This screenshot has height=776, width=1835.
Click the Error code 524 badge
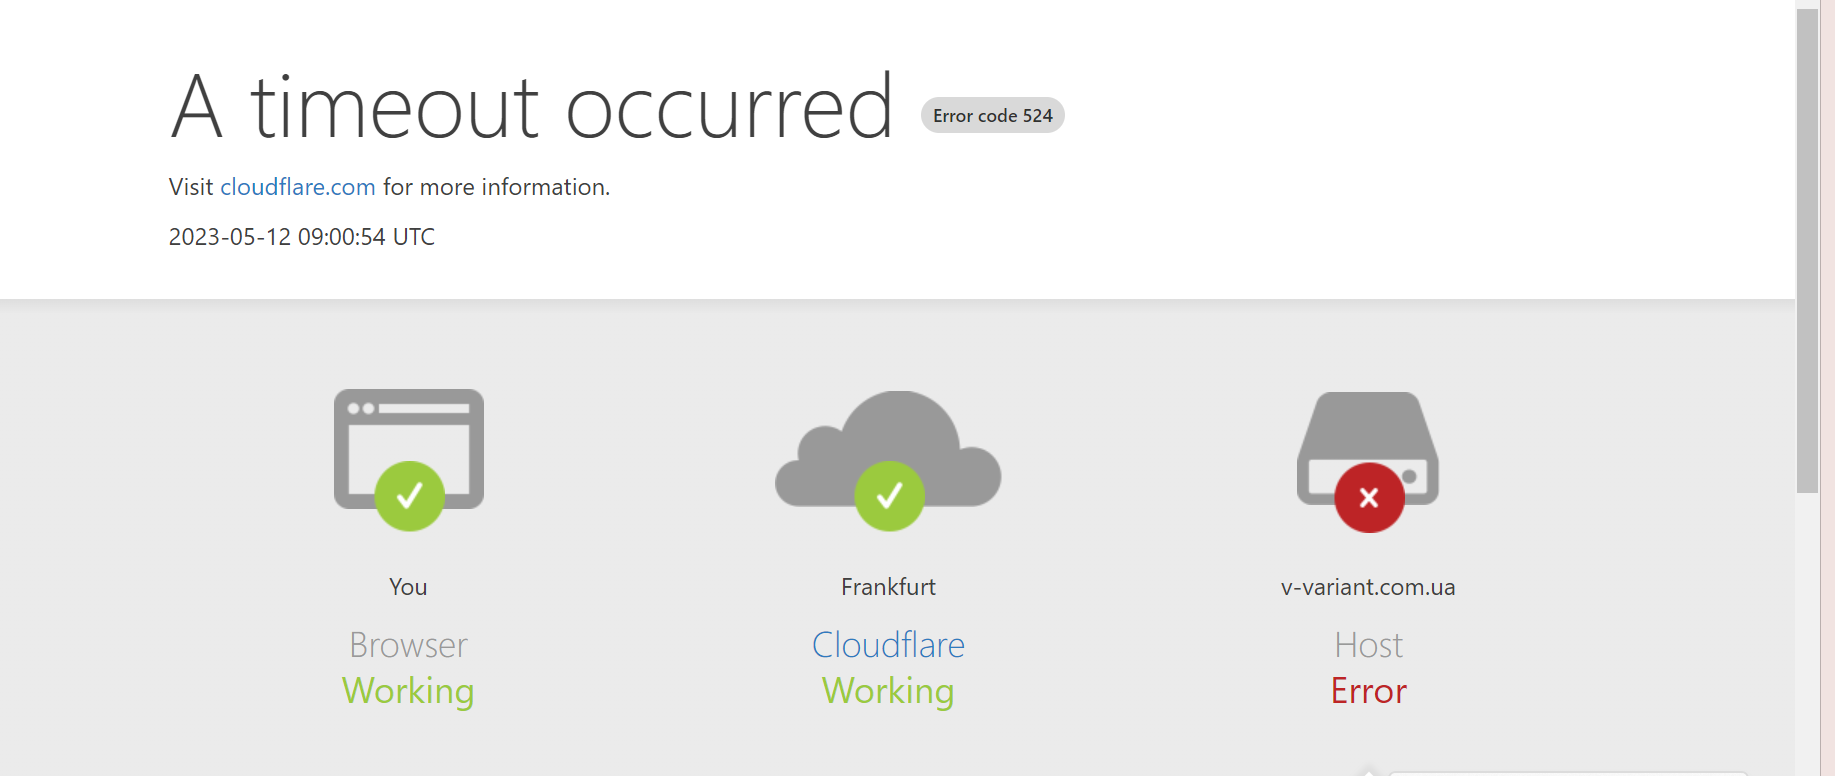992,115
